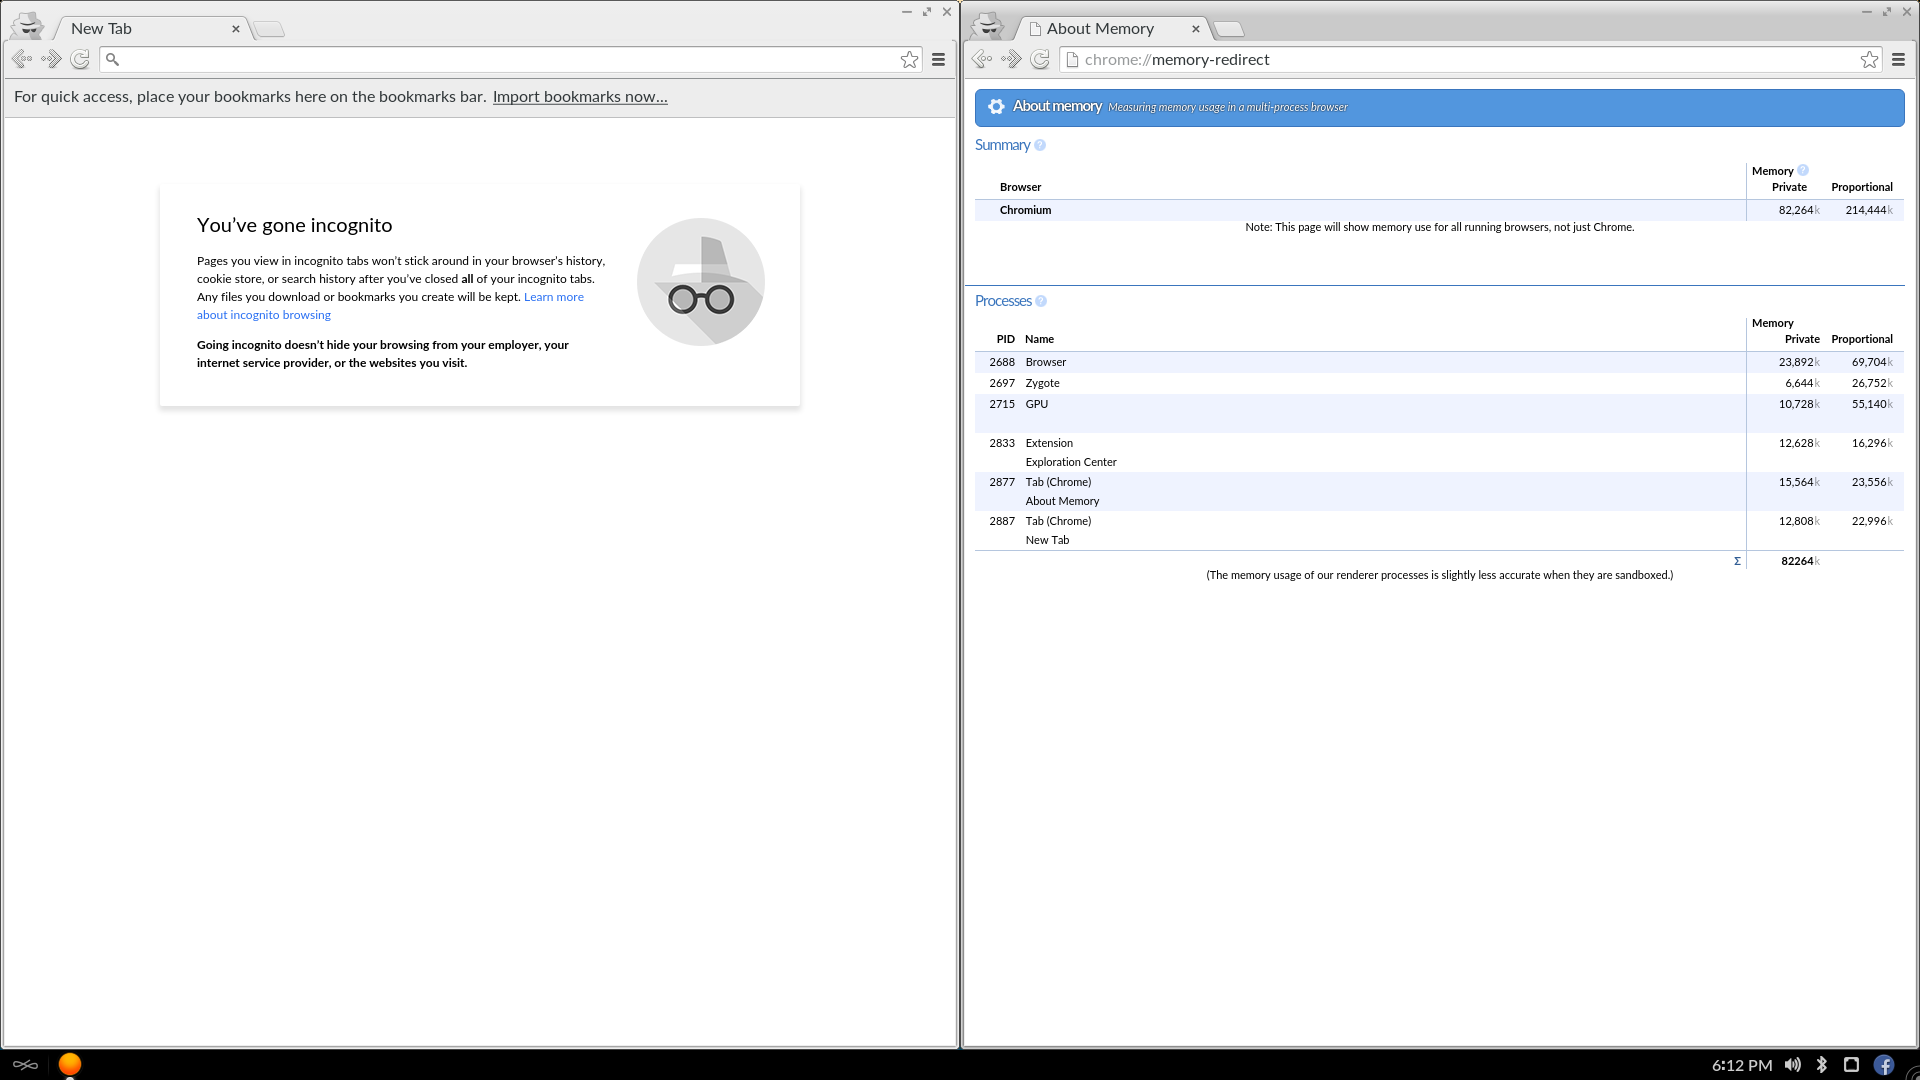
Task: Click large incognito glasses illustration
Action: [x=701, y=282]
